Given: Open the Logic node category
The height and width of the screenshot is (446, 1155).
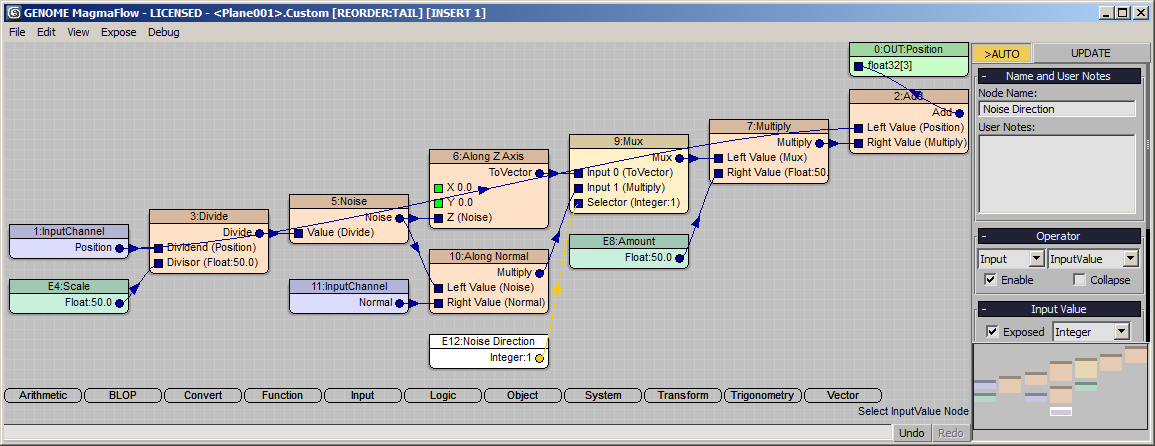Looking at the screenshot, I should (x=443, y=395).
